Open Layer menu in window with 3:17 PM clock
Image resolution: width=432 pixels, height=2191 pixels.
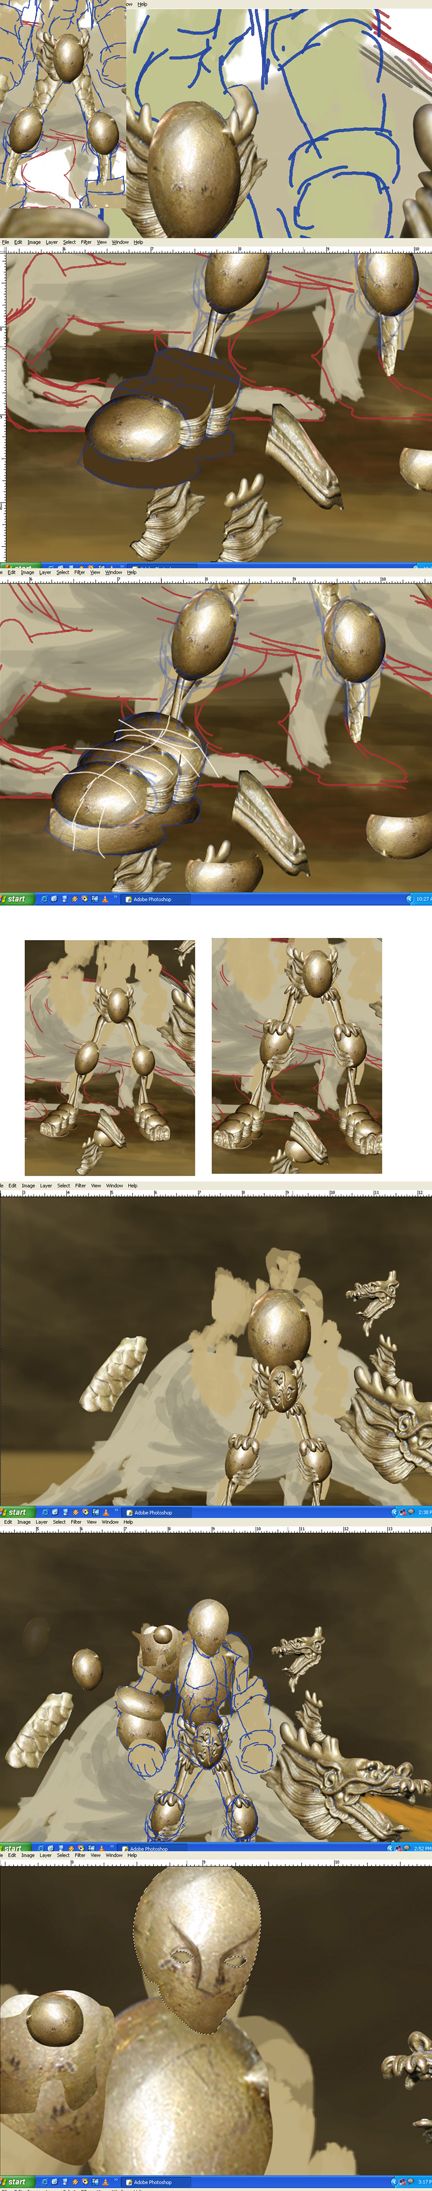coord(46,1856)
